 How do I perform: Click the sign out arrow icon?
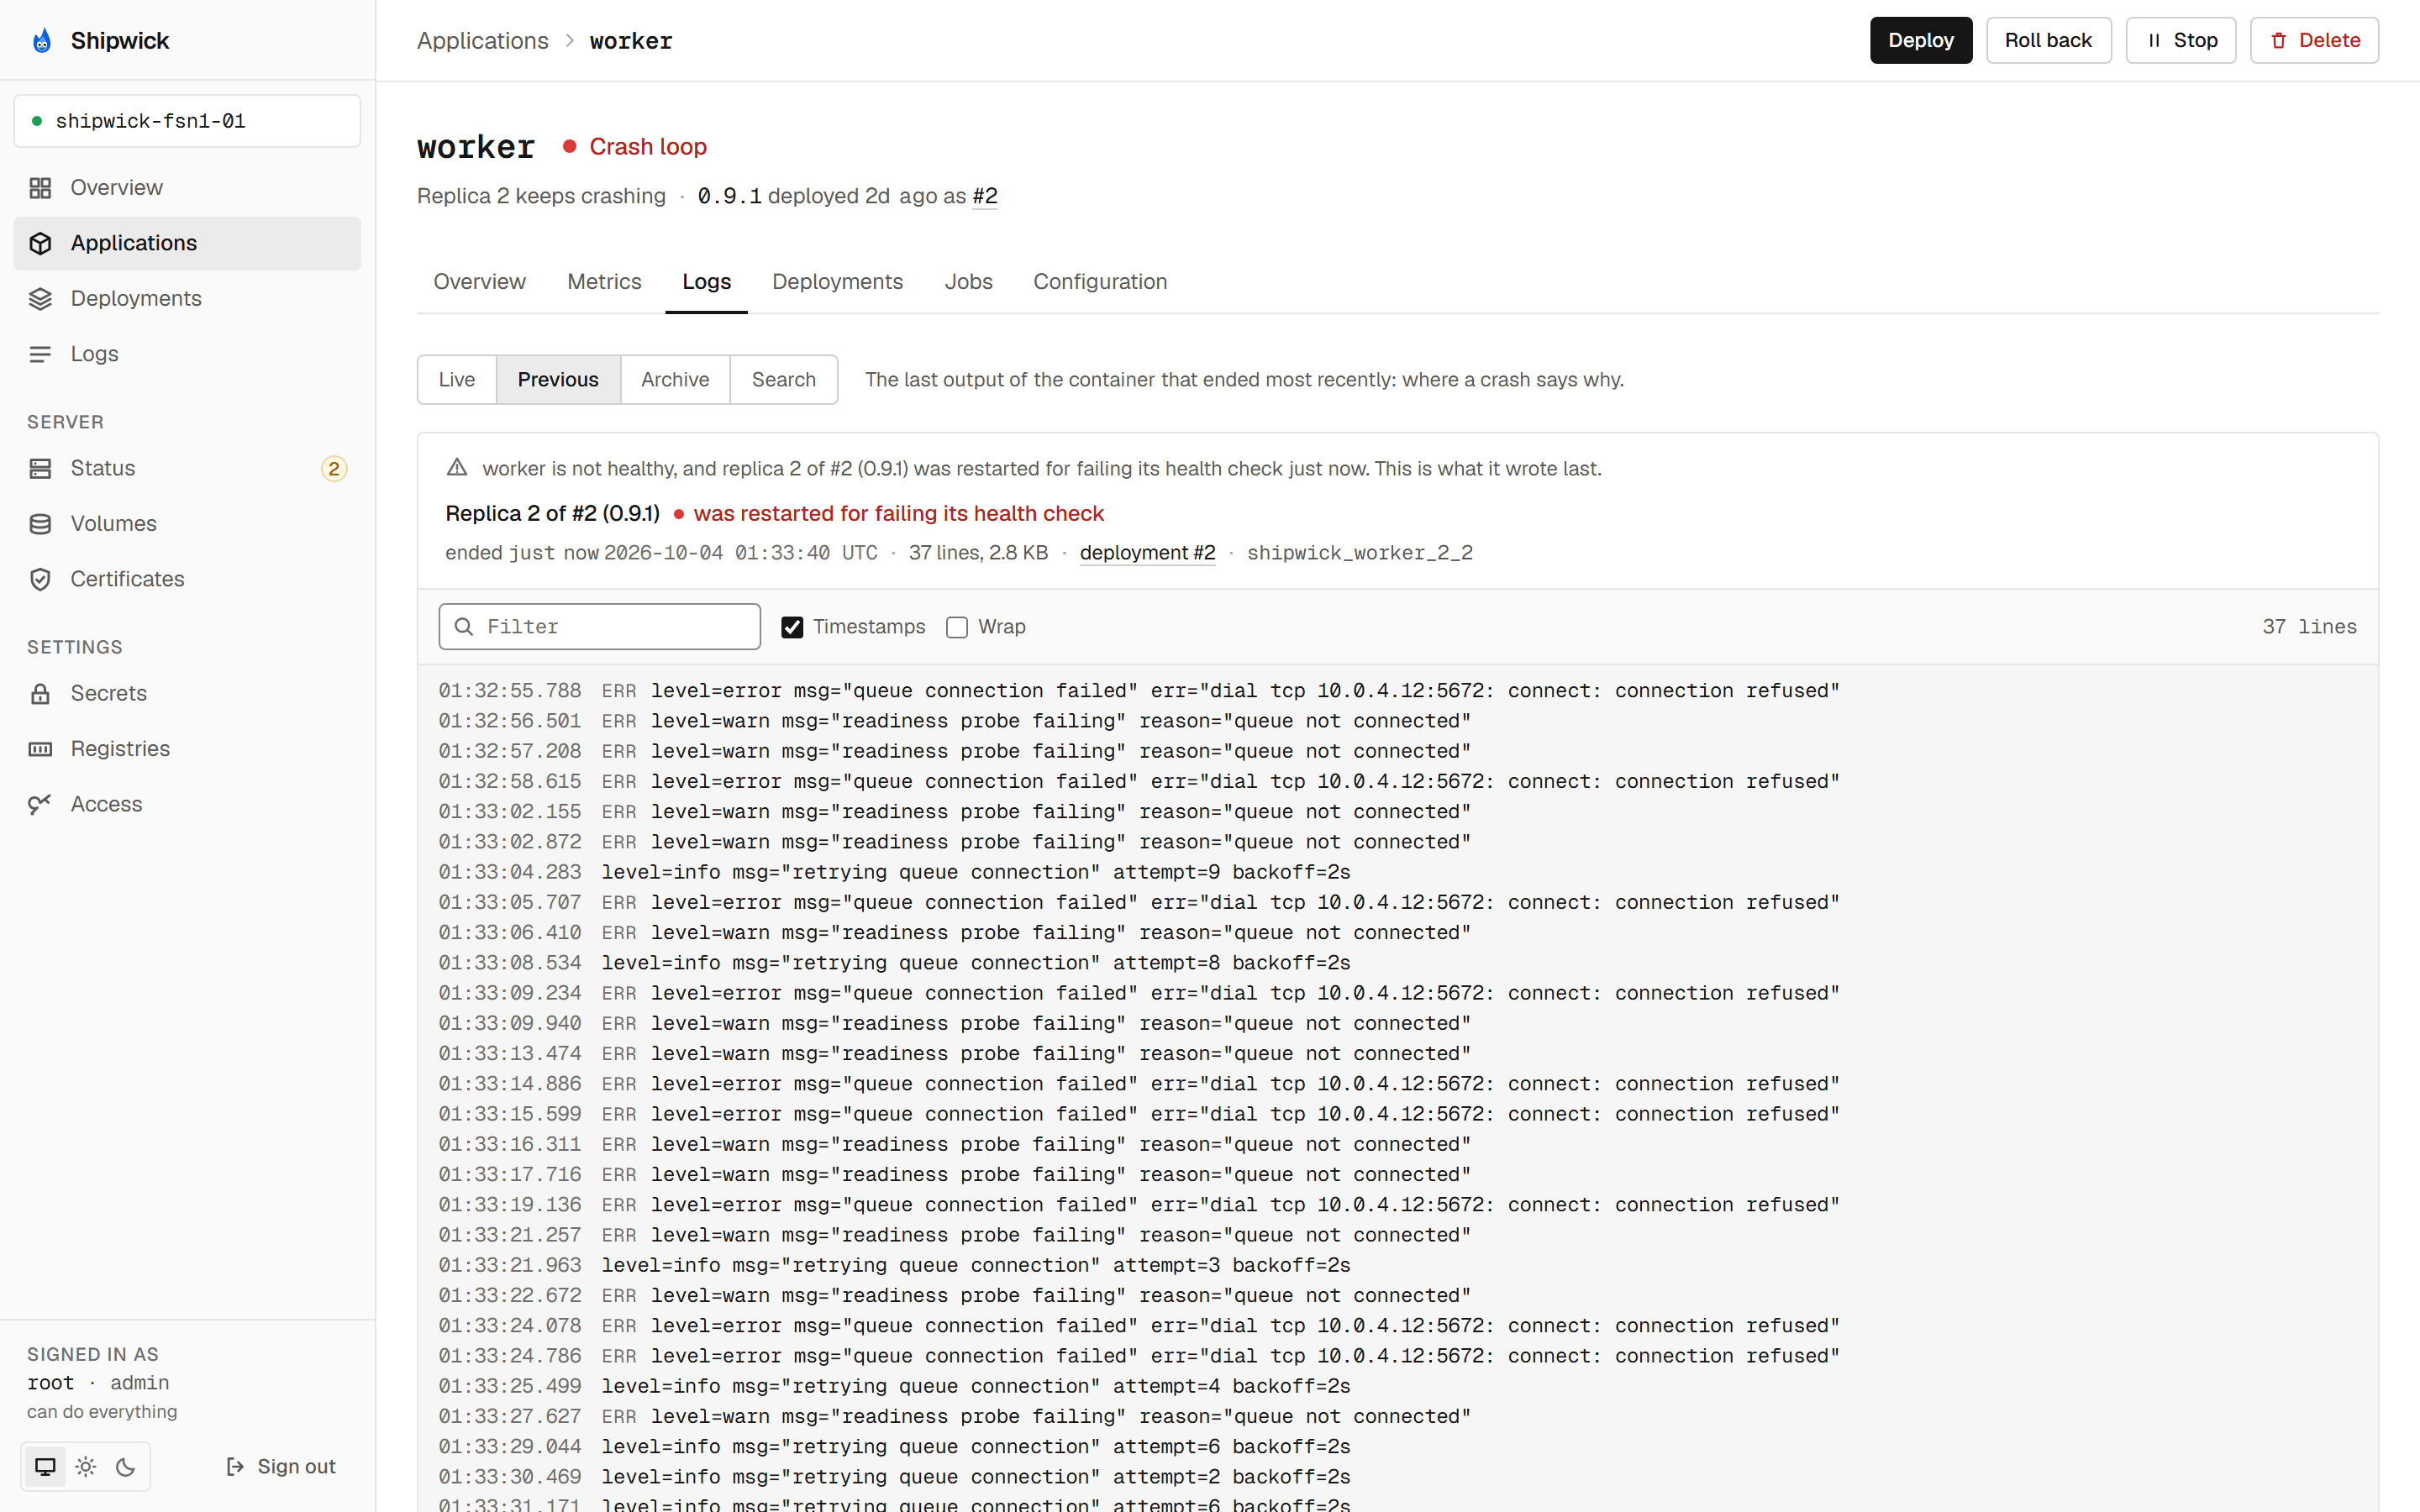(235, 1466)
